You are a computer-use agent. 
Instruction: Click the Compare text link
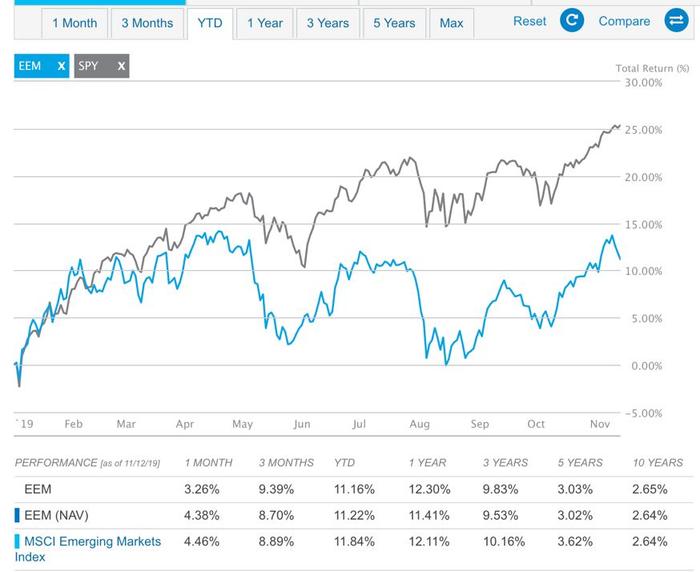click(624, 21)
